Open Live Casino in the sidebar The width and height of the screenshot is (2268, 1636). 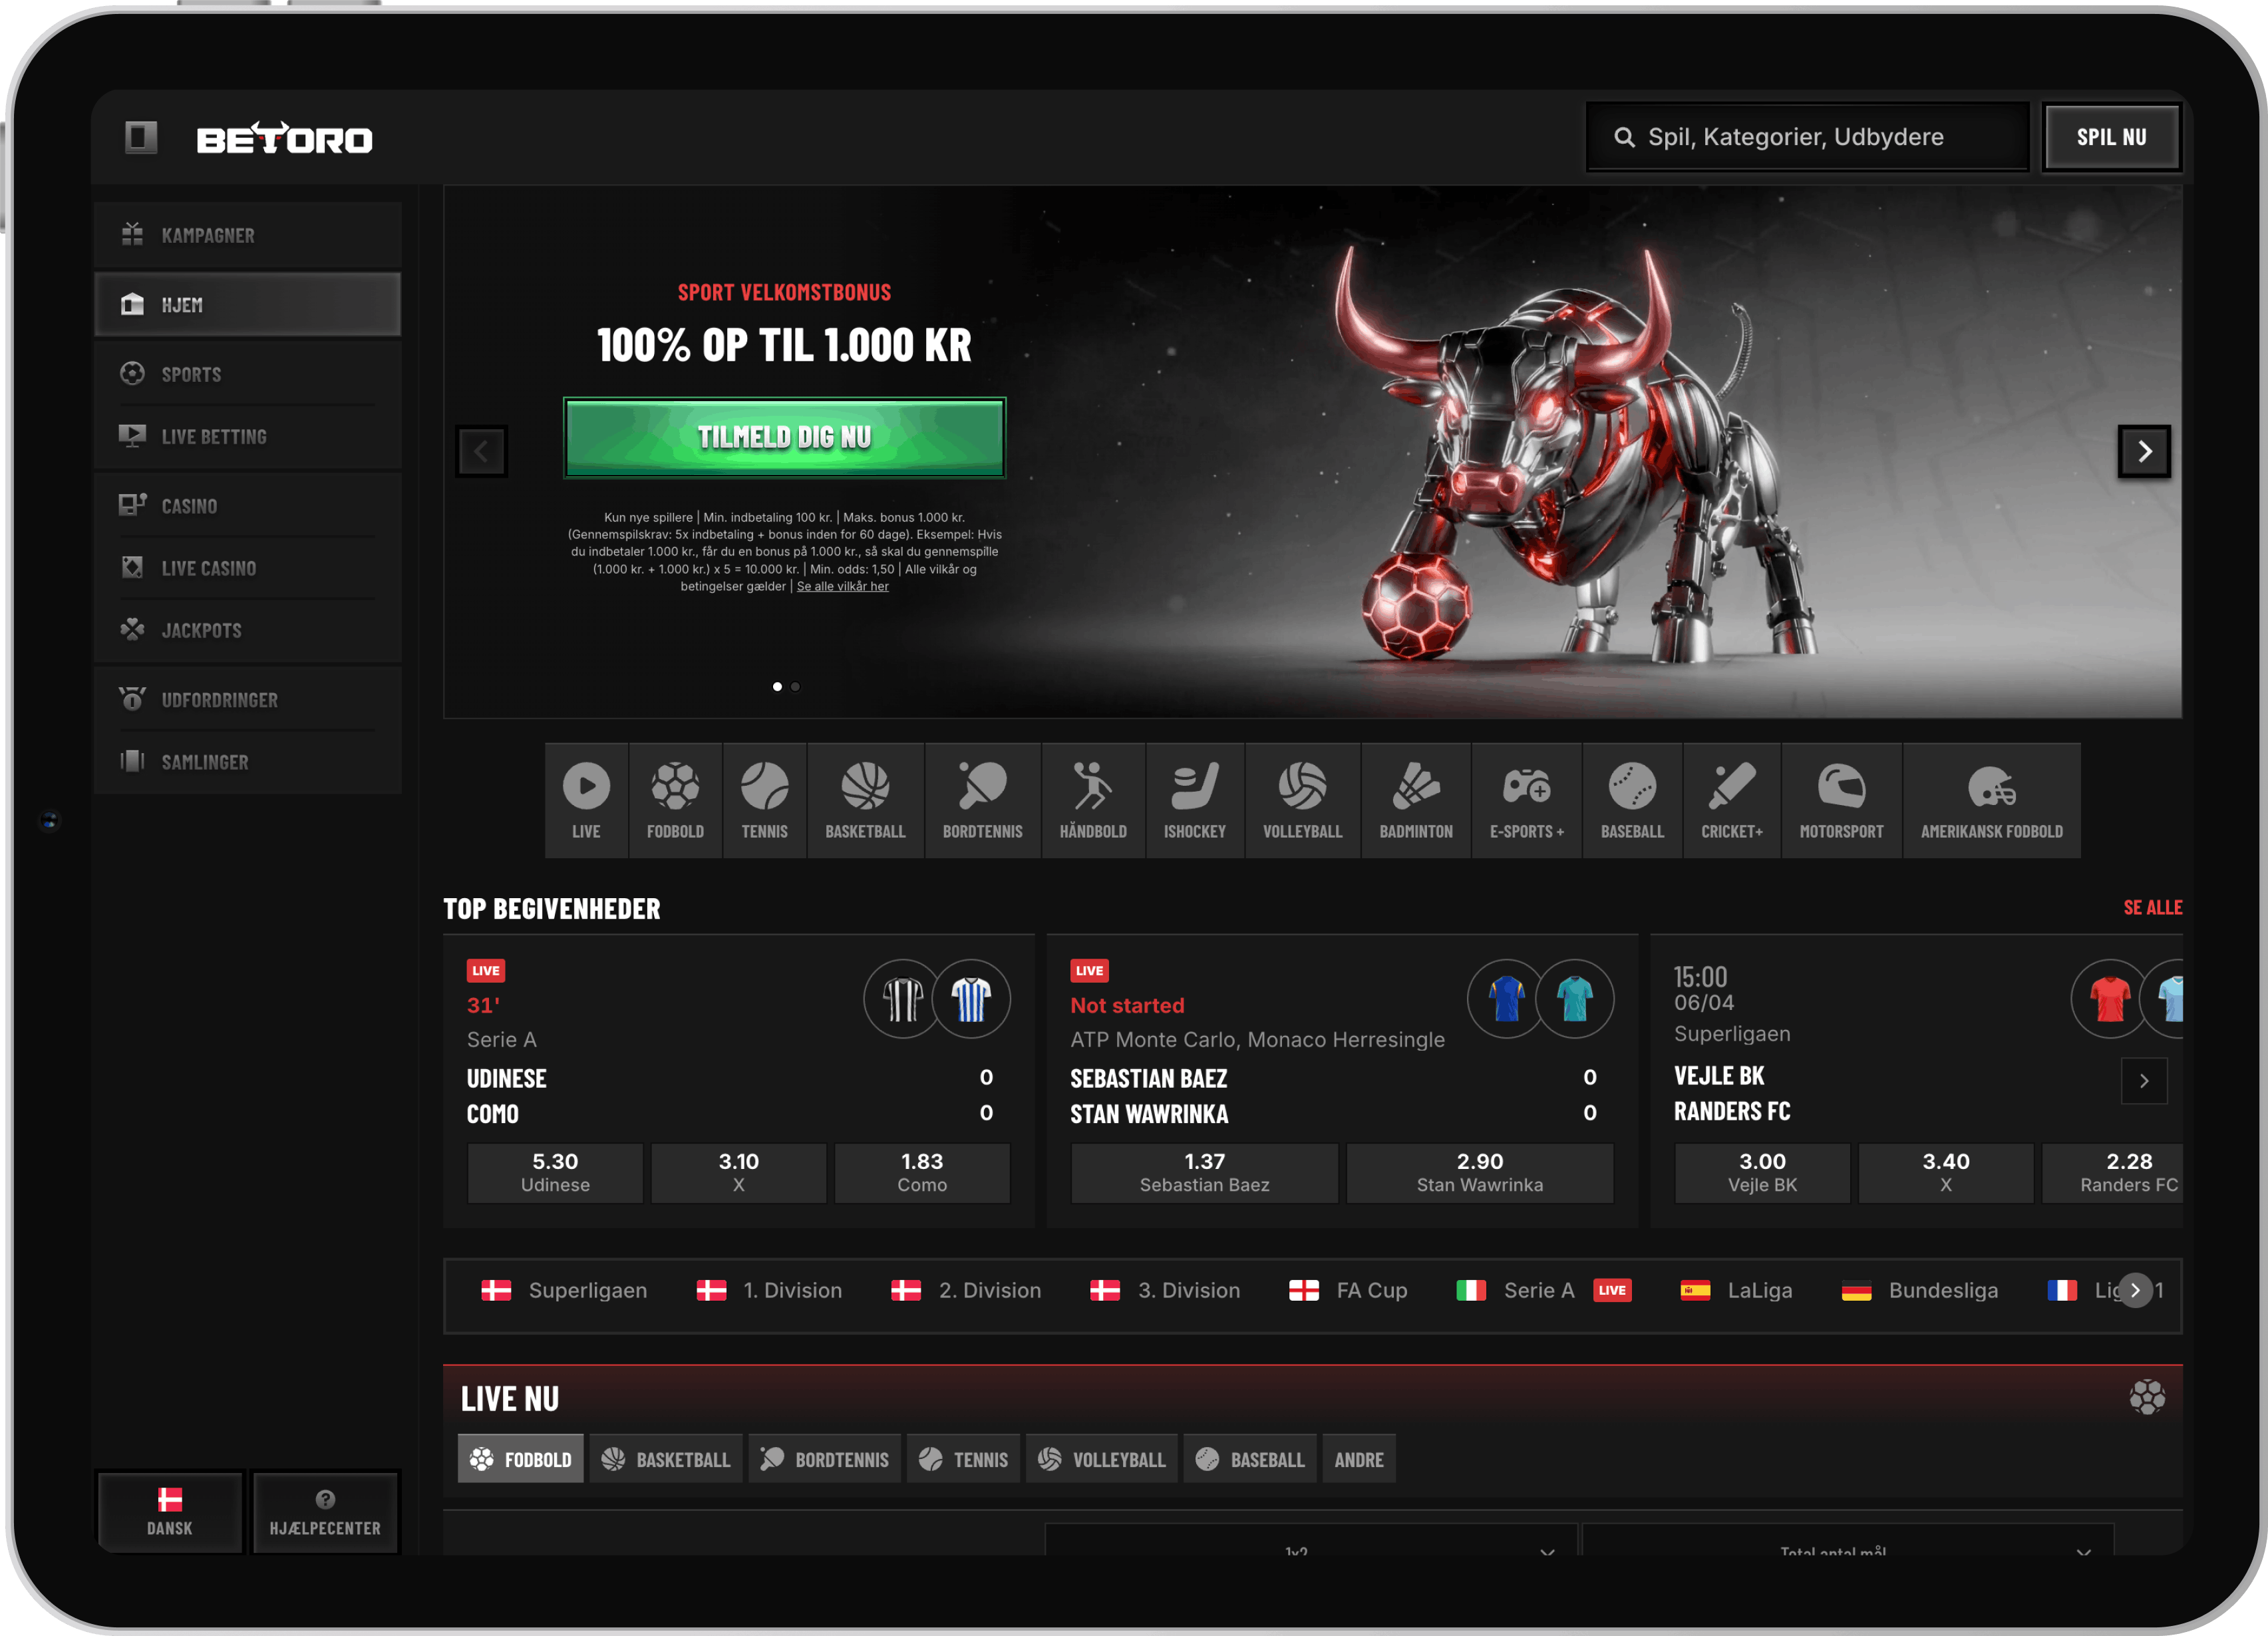point(208,568)
